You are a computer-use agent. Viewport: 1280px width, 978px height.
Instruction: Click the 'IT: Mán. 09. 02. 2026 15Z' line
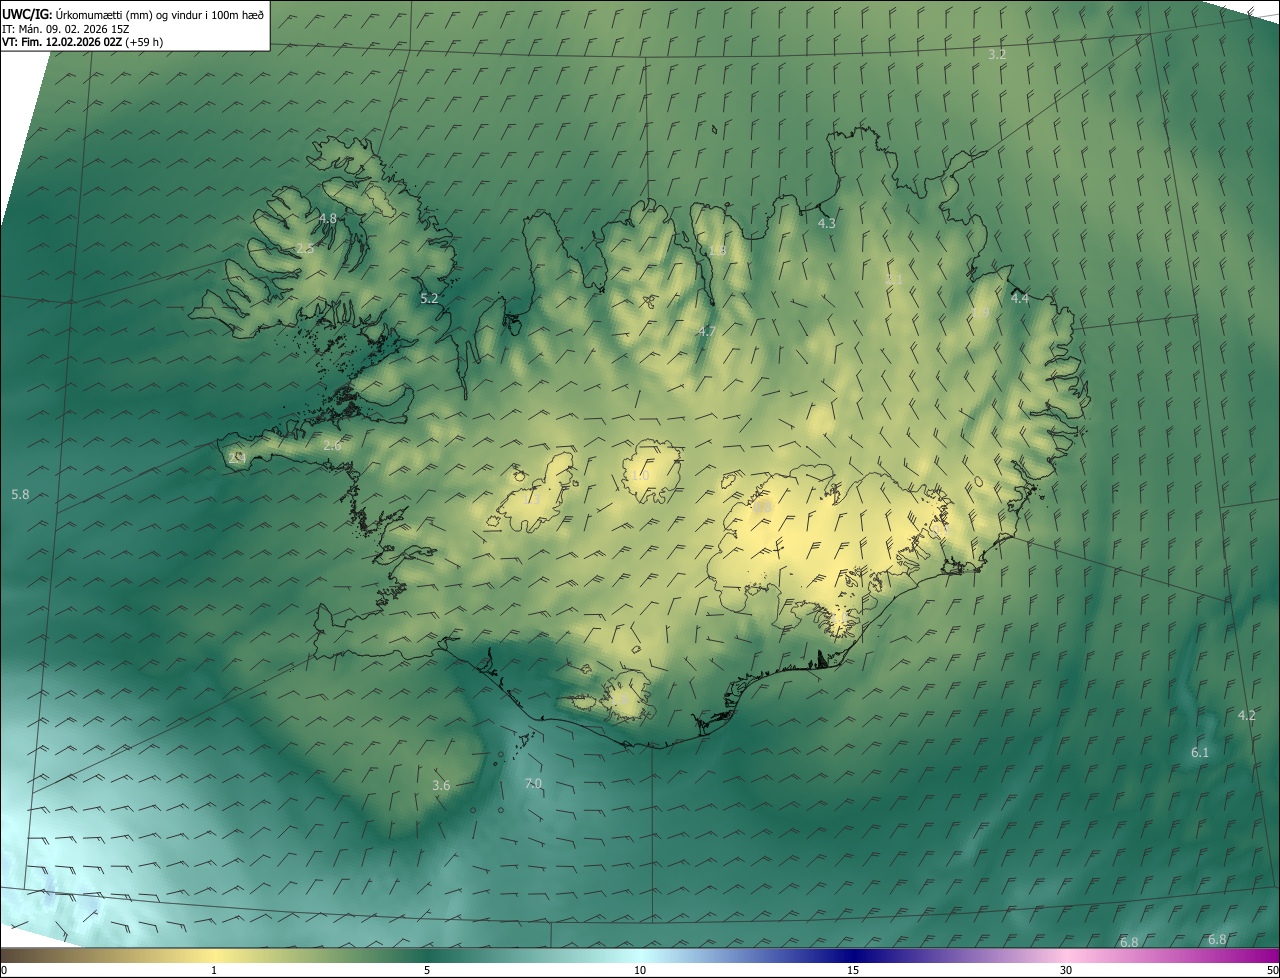pyautogui.click(x=66, y=28)
